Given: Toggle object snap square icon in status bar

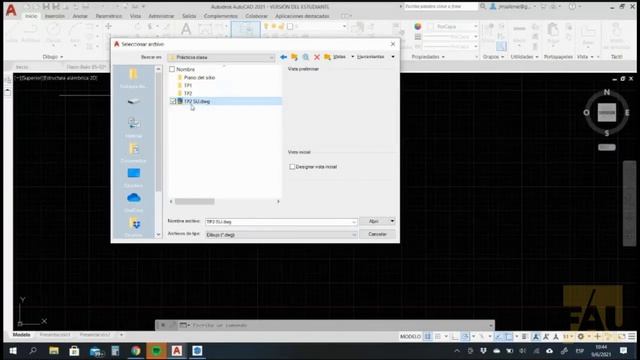Looking at the screenshot, I should tap(509, 336).
